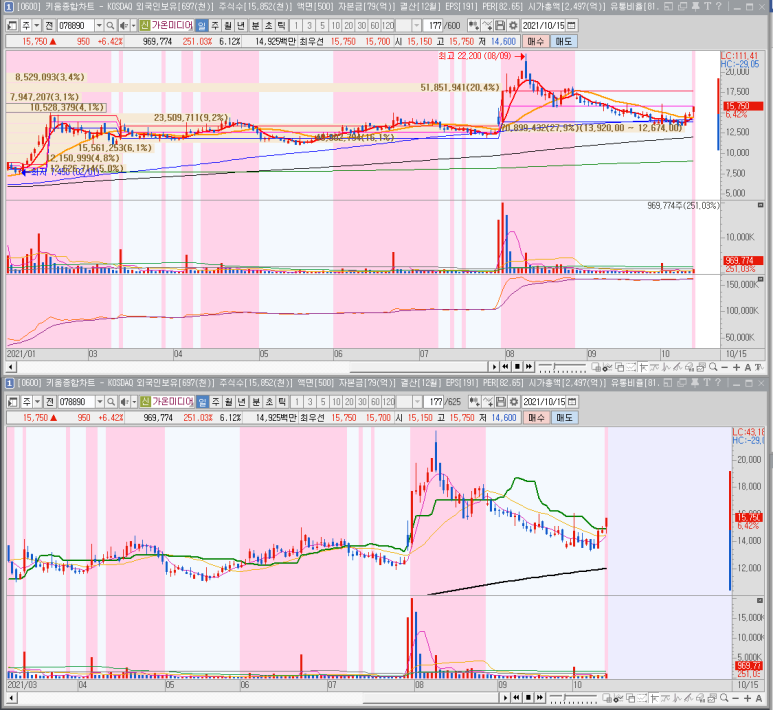
Task: Select the monthly (월) period in the bottom chart
Action: 228,402
